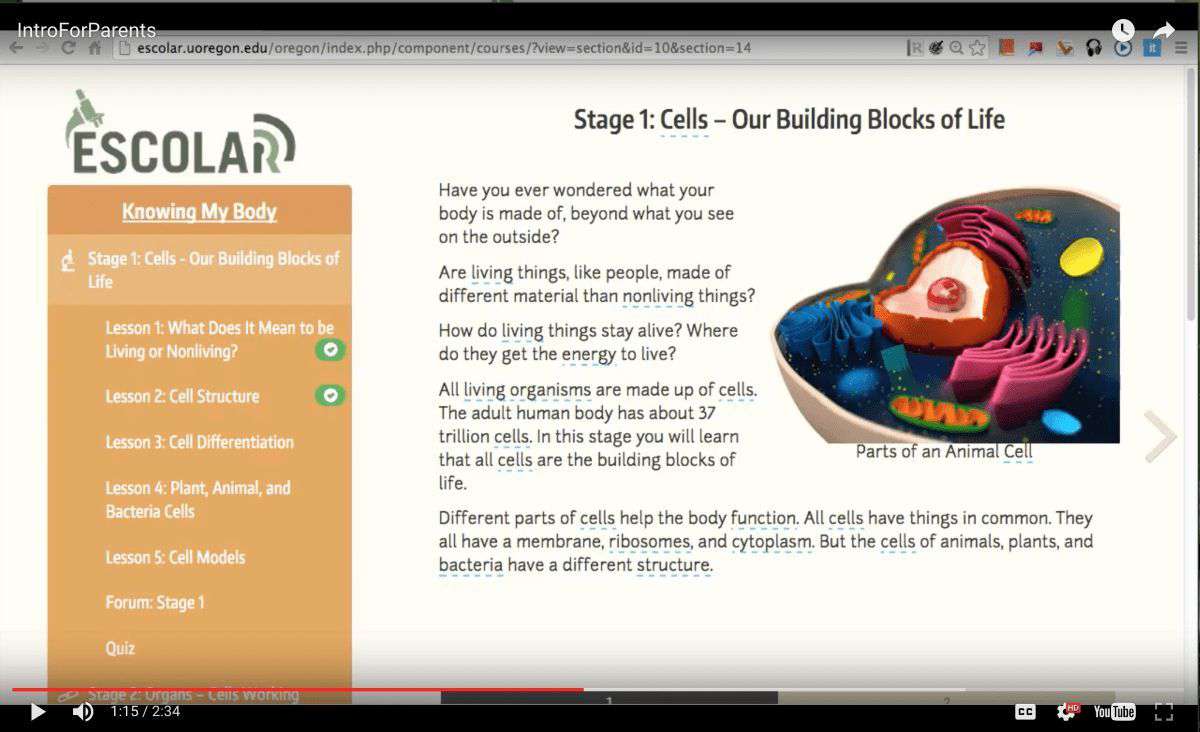The image size is (1200, 732).
Task: Click the red flag extension icon
Action: (x=1036, y=47)
